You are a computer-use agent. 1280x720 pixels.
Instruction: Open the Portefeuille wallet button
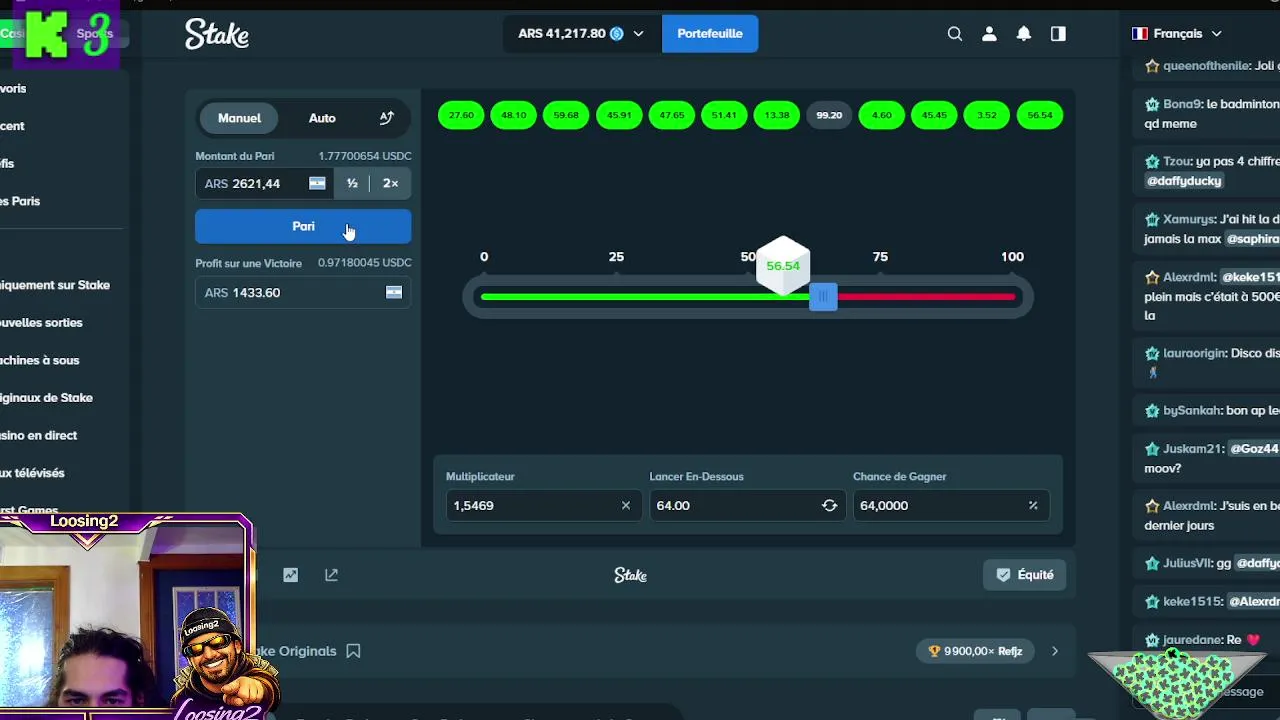pos(710,34)
